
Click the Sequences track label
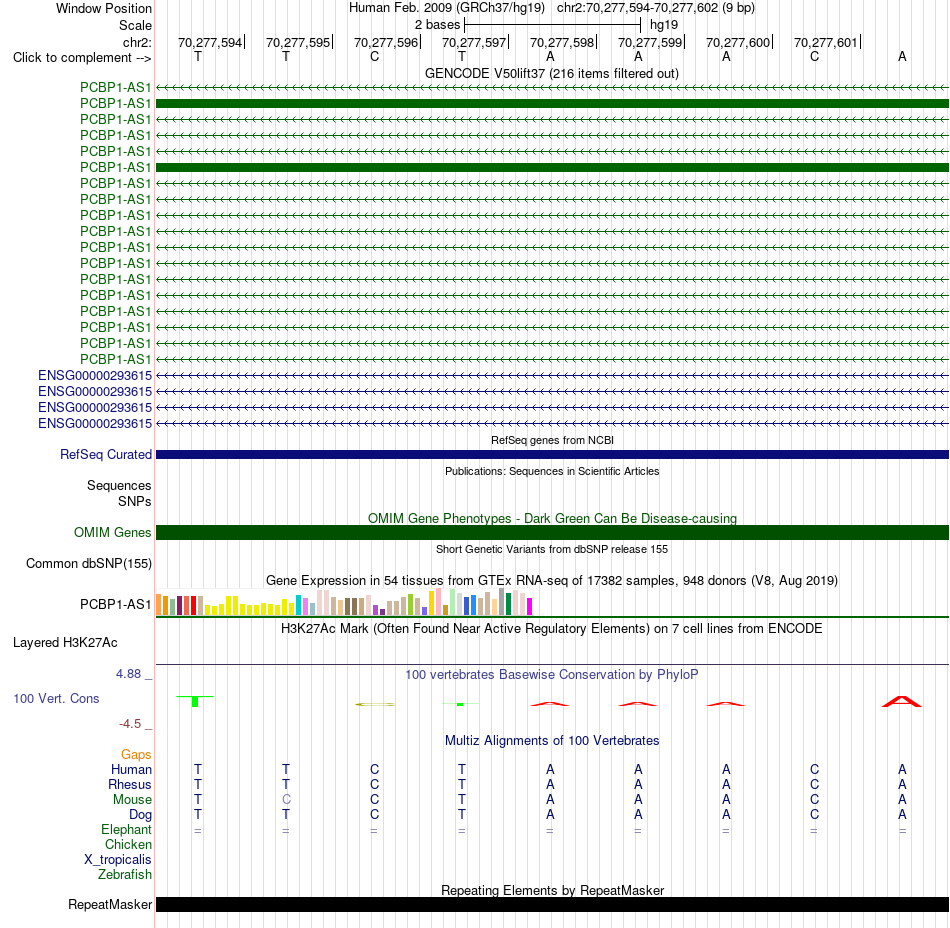coord(119,485)
